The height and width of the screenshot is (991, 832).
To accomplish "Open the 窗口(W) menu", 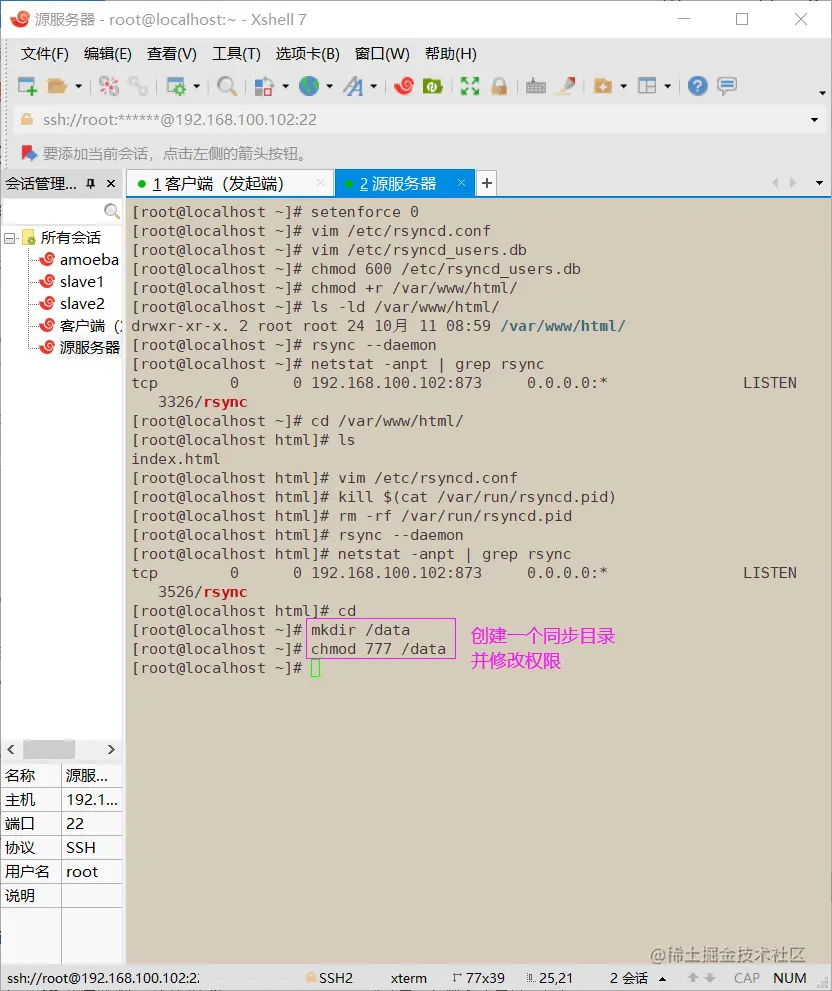I will coord(382,54).
